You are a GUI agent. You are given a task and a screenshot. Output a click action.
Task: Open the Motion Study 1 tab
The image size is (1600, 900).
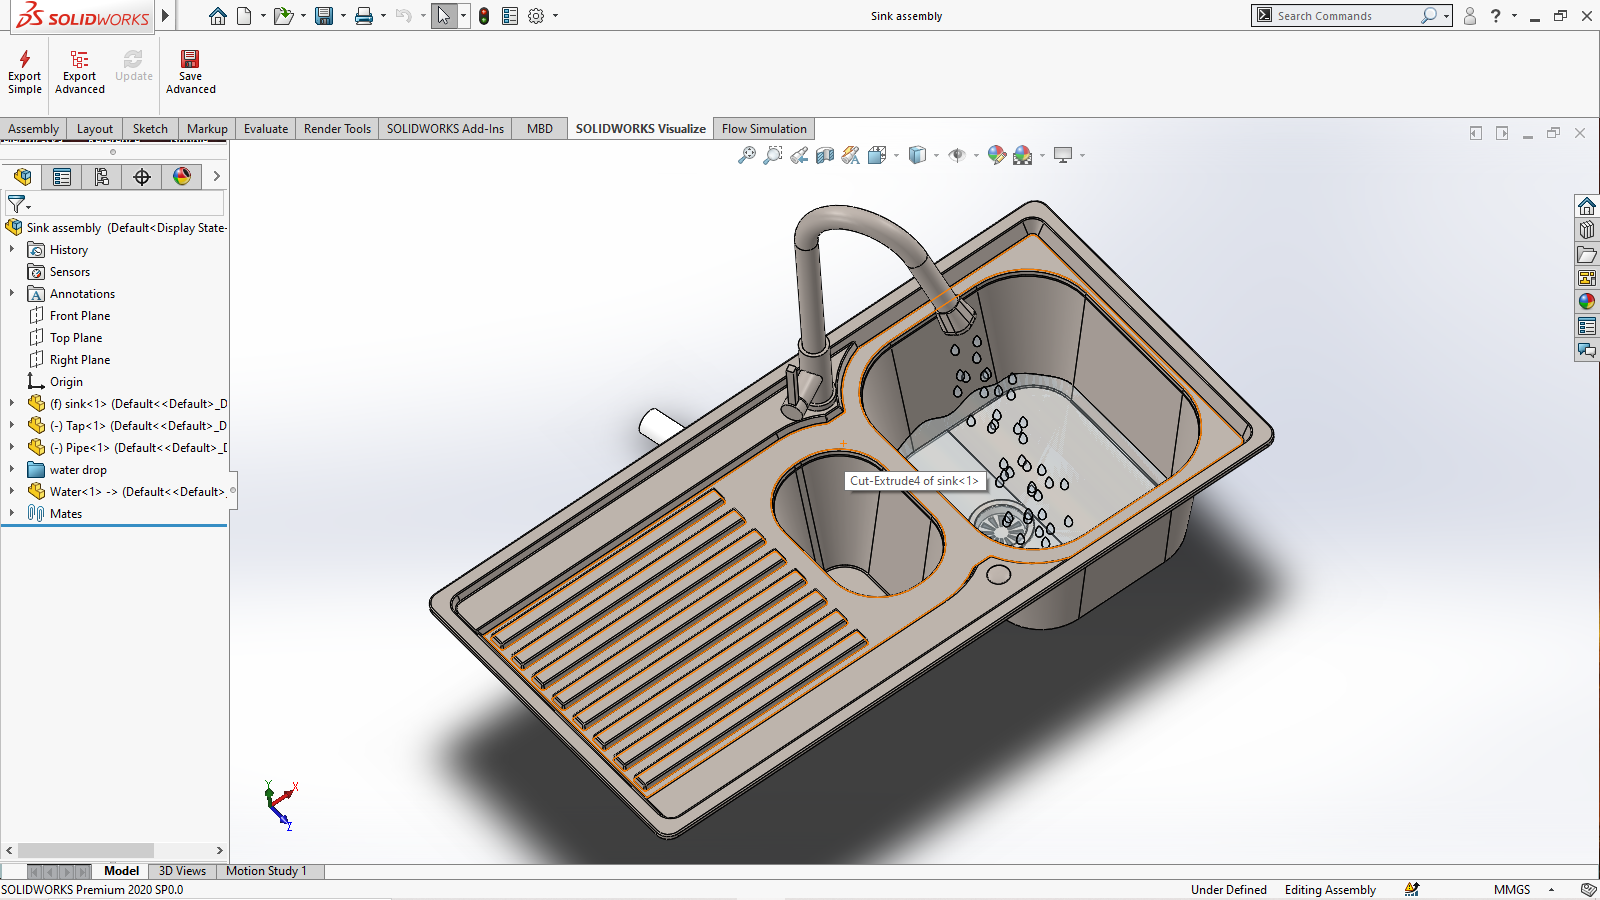tap(266, 871)
